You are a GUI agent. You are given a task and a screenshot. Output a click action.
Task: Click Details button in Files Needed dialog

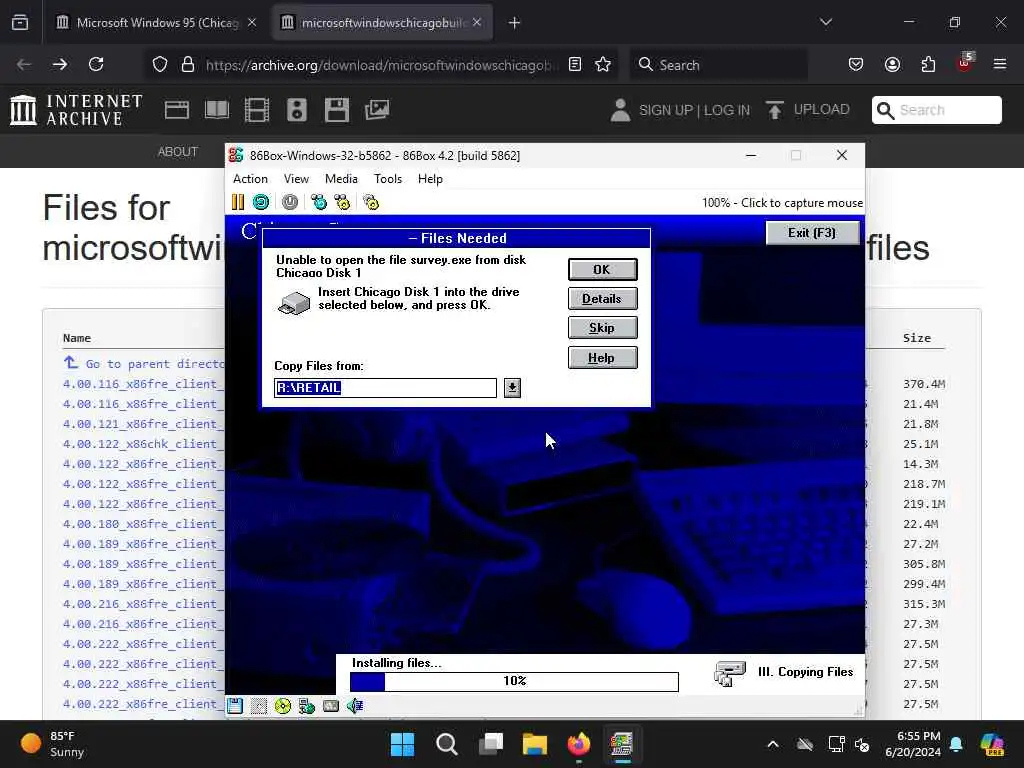point(602,299)
